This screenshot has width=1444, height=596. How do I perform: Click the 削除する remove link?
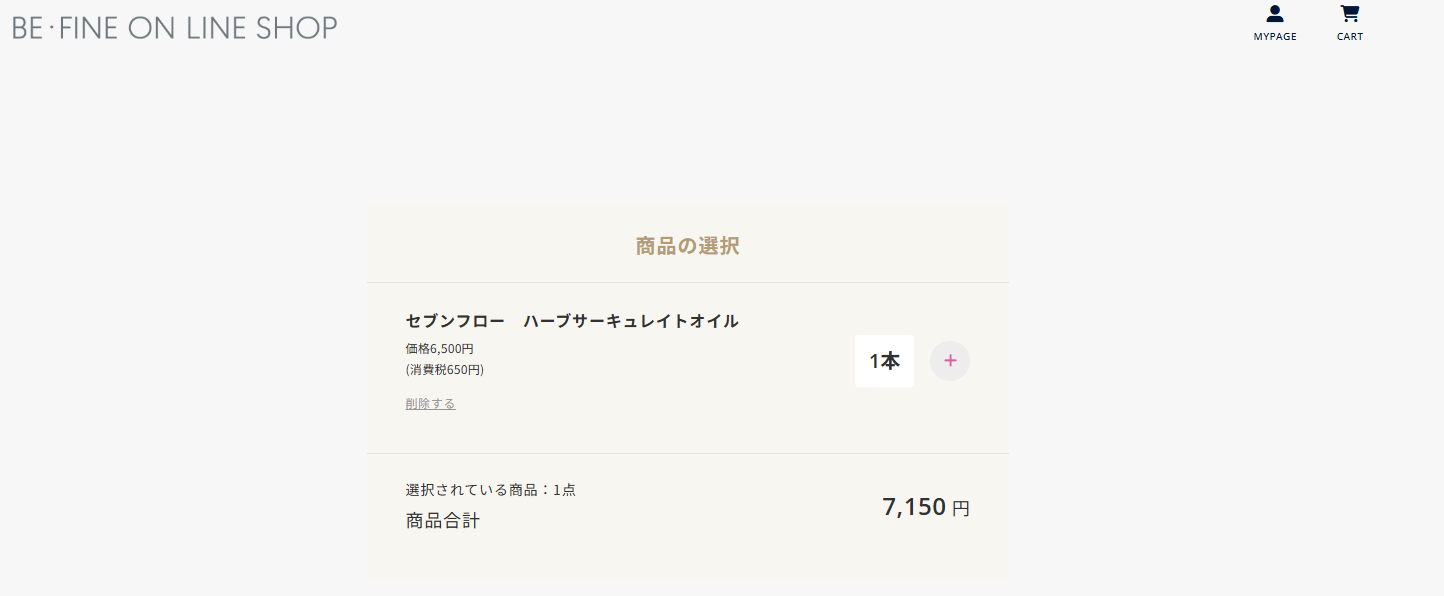[431, 404]
